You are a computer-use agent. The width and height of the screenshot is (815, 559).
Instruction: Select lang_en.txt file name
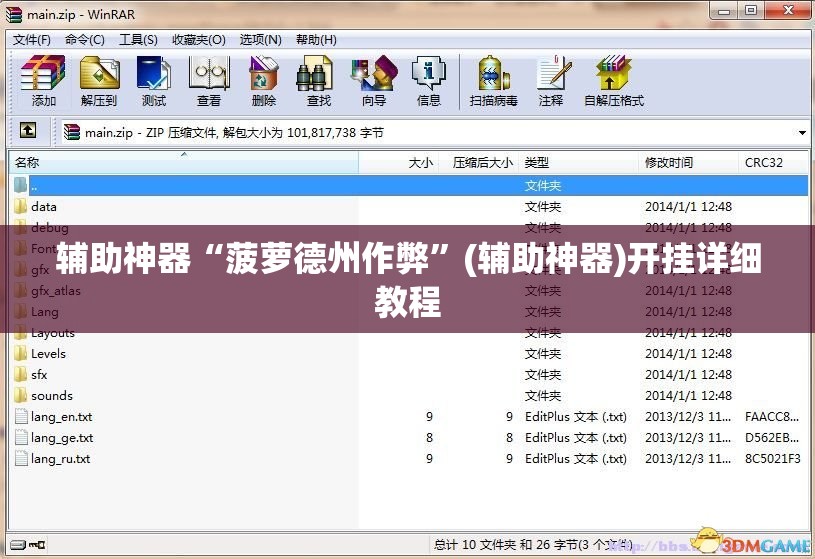pyautogui.click(x=61, y=417)
